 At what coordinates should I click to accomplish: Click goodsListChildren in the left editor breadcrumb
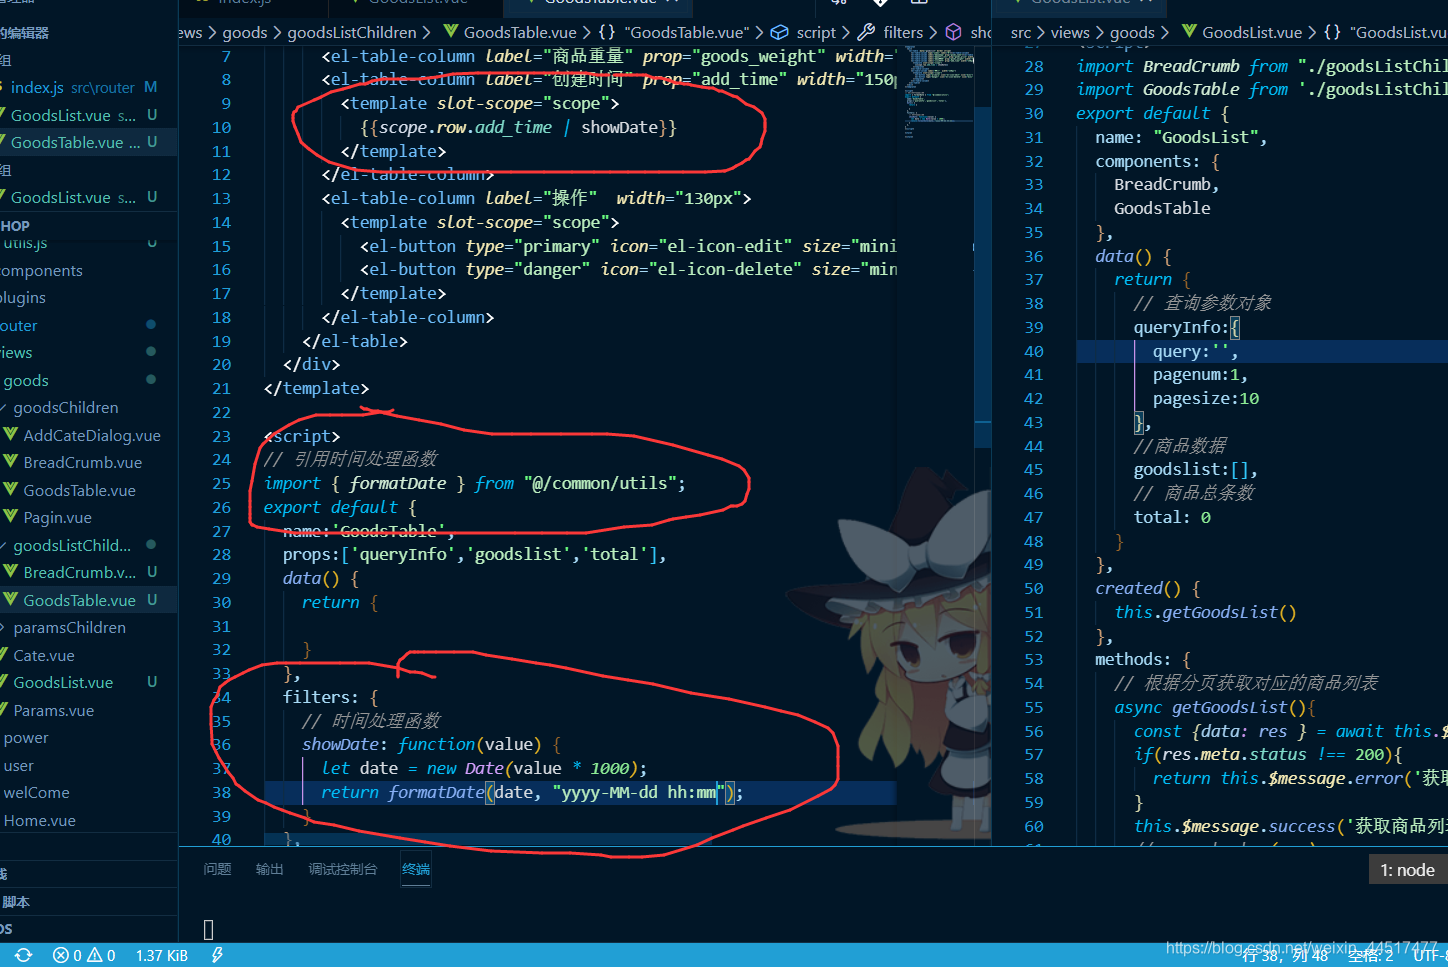[352, 32]
